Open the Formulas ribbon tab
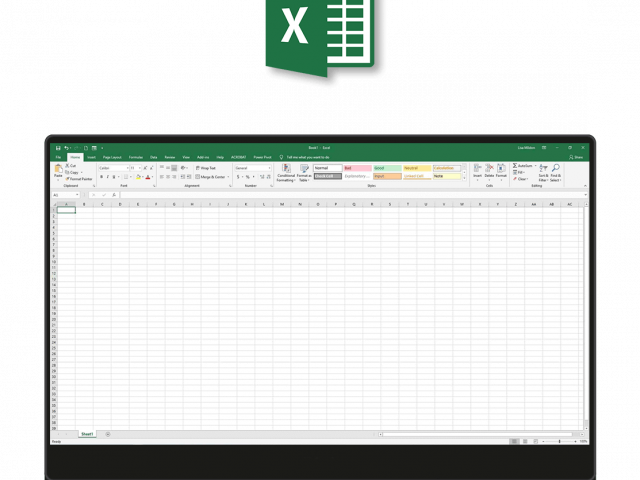The width and height of the screenshot is (640, 480). [136, 157]
